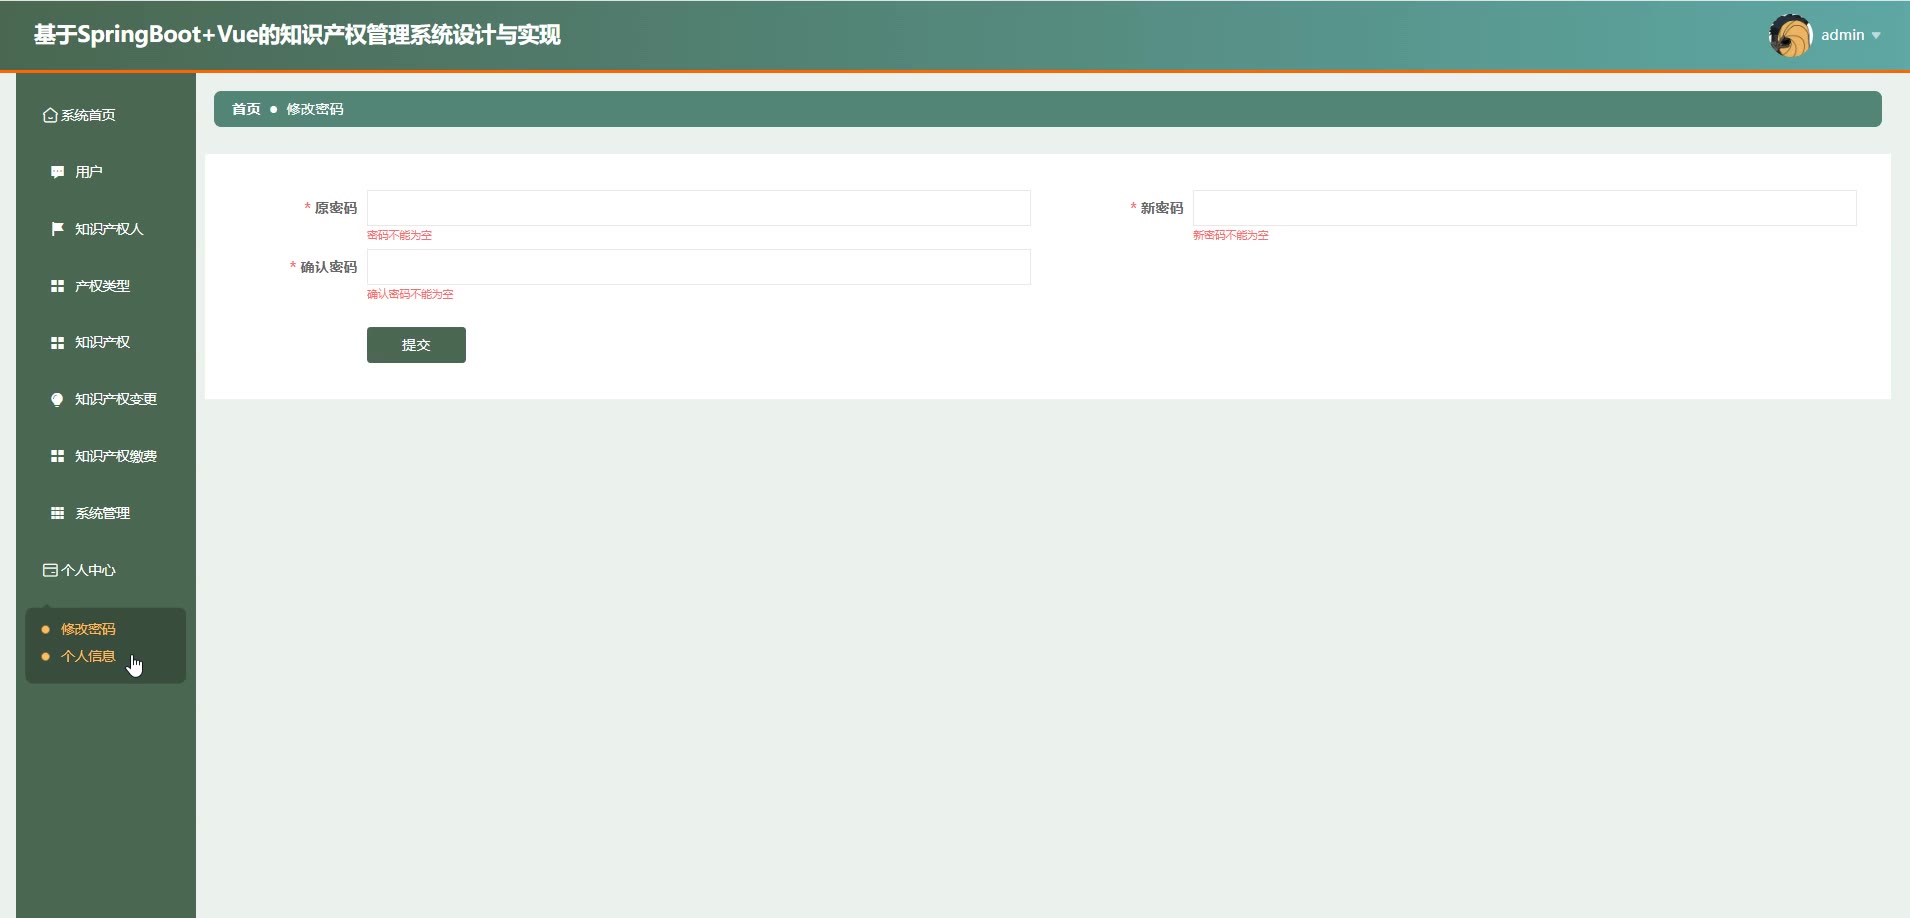
Task: Click the 新密码 field label
Action: (x=1161, y=208)
